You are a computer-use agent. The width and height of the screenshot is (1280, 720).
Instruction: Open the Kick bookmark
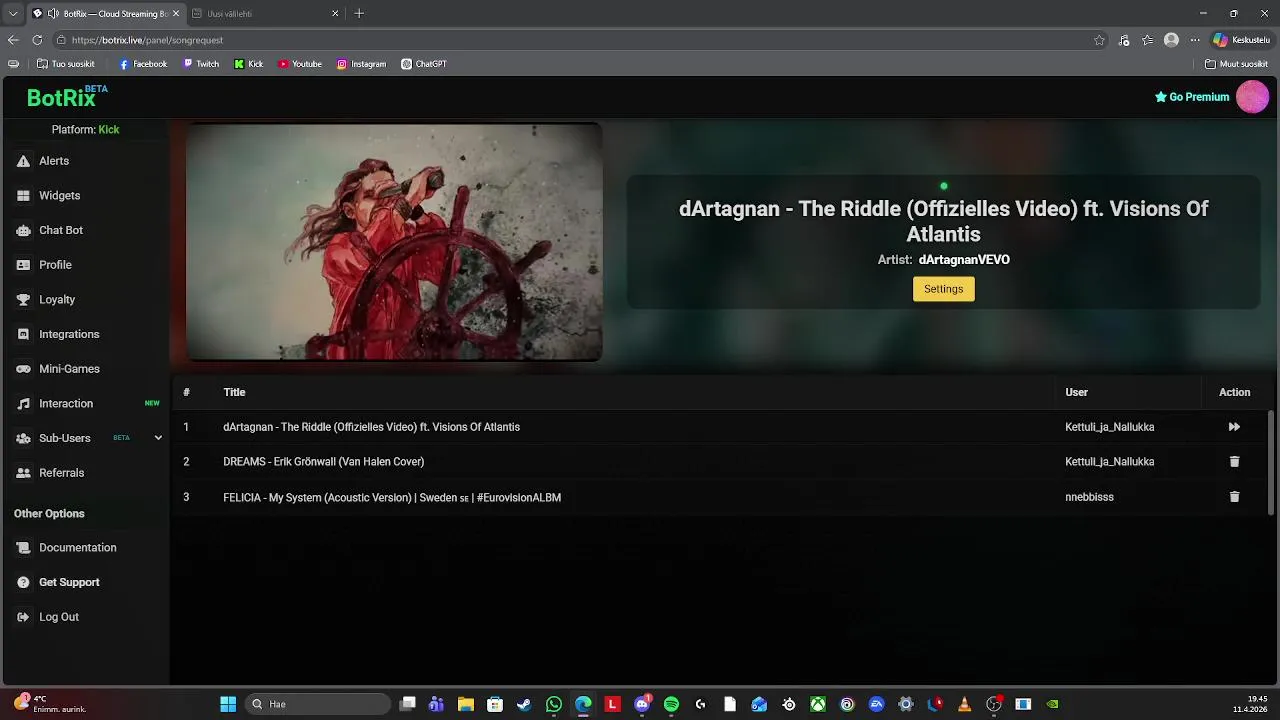coord(249,64)
